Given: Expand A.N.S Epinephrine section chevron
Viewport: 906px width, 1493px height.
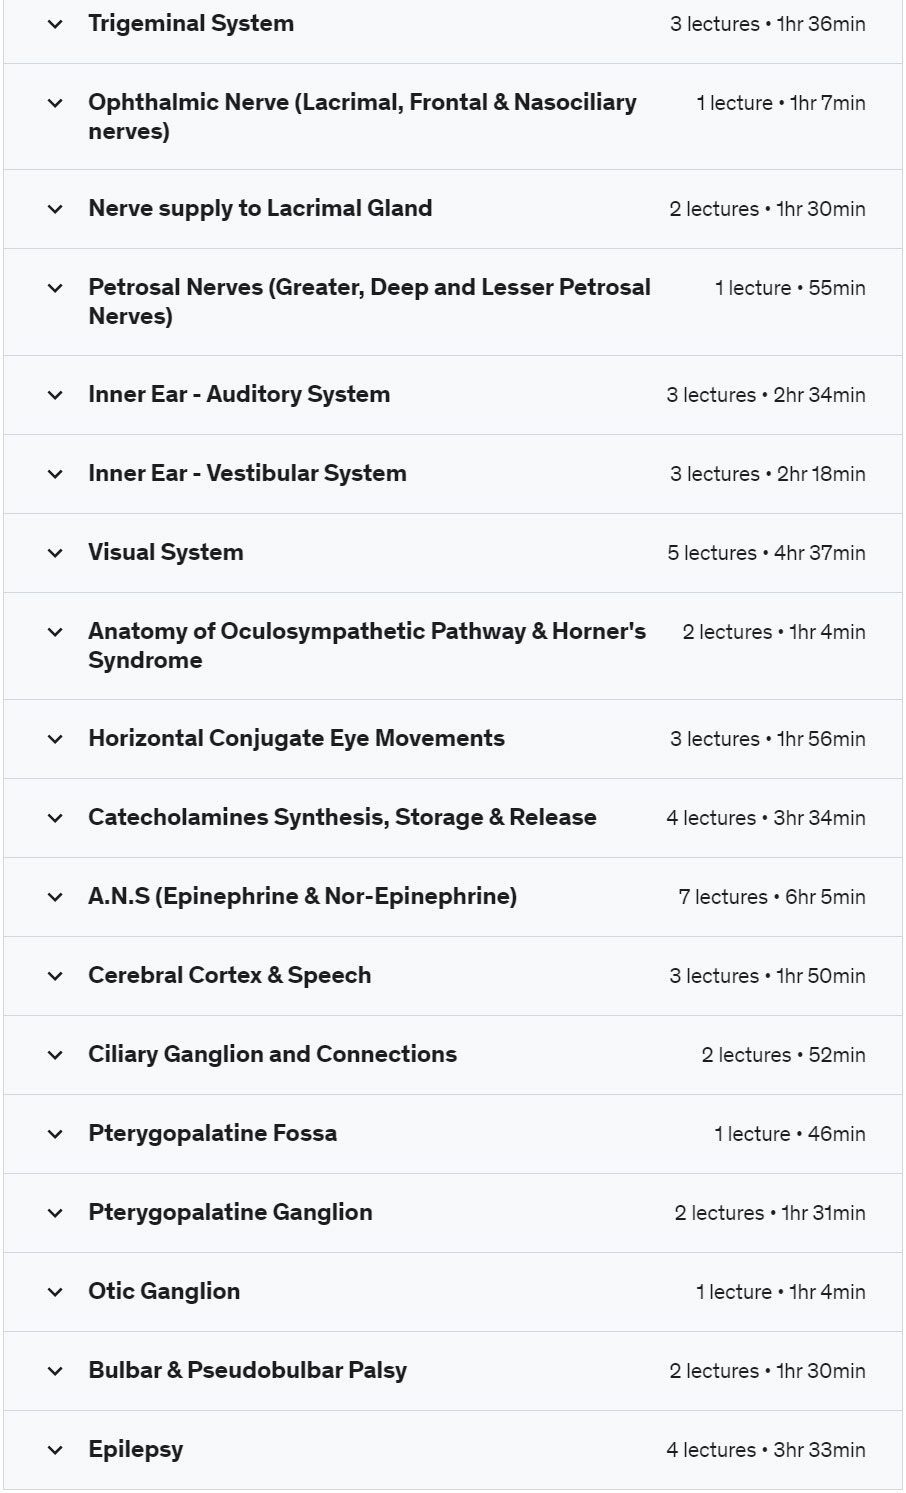Looking at the screenshot, I should point(55,897).
